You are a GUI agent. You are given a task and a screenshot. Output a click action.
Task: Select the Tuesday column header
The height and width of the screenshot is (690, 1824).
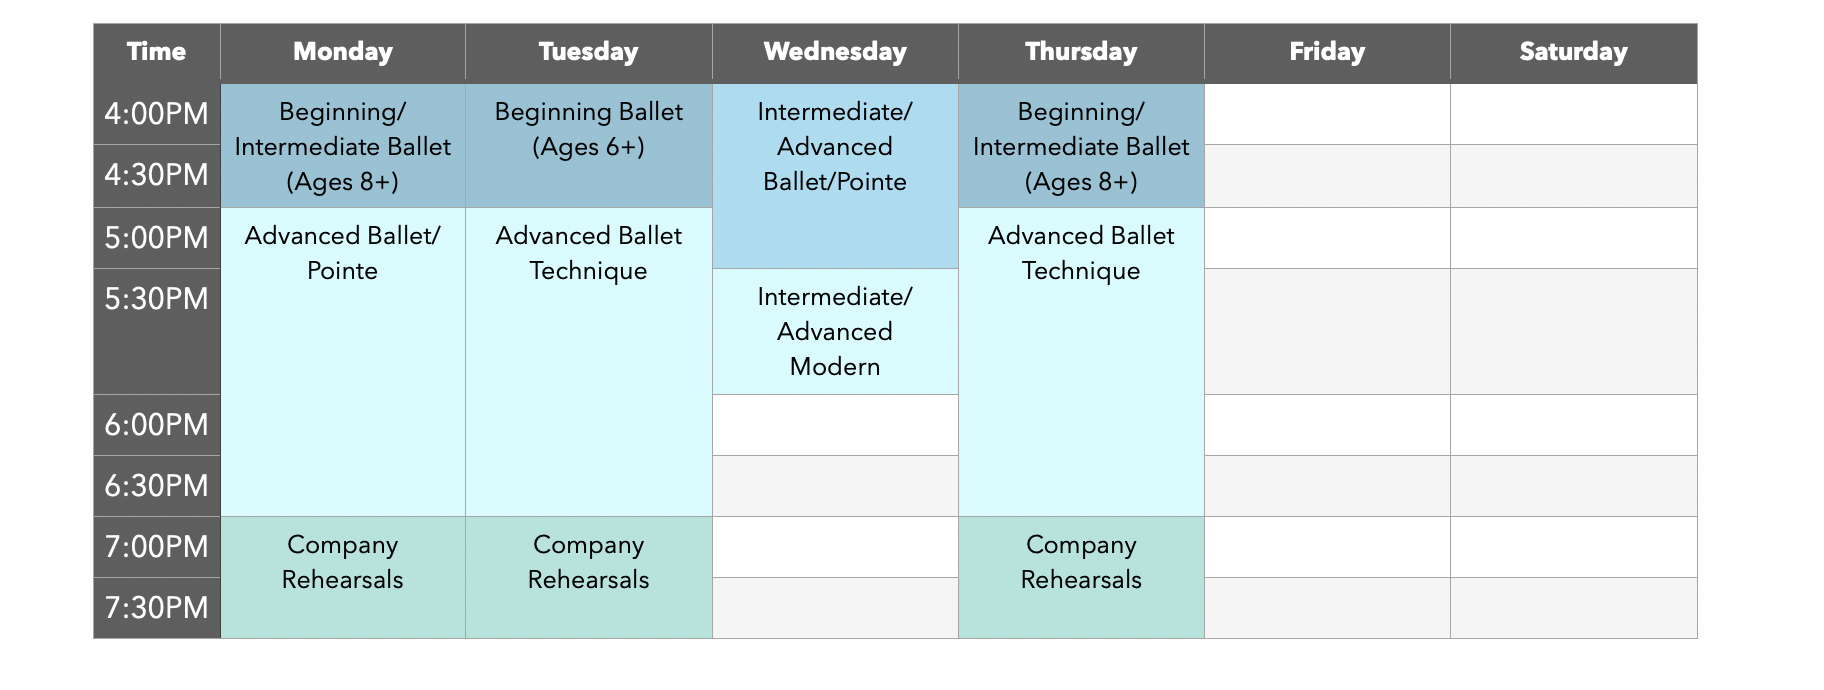(x=589, y=52)
